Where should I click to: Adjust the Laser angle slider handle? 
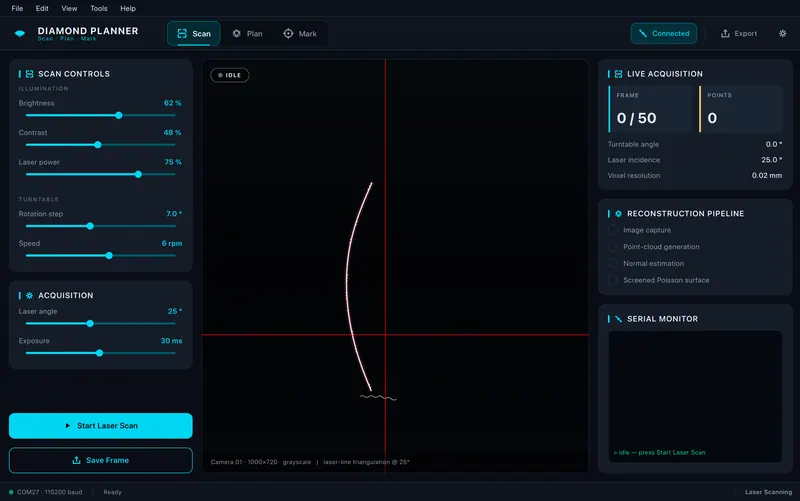(90, 323)
